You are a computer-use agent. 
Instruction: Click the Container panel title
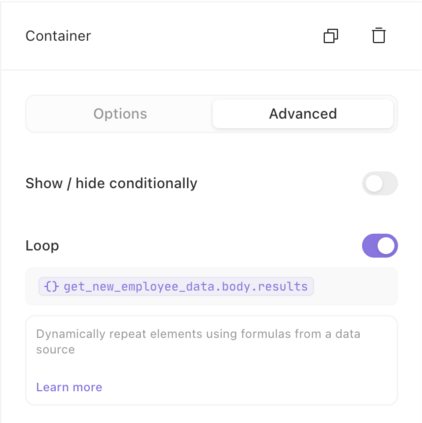point(58,36)
